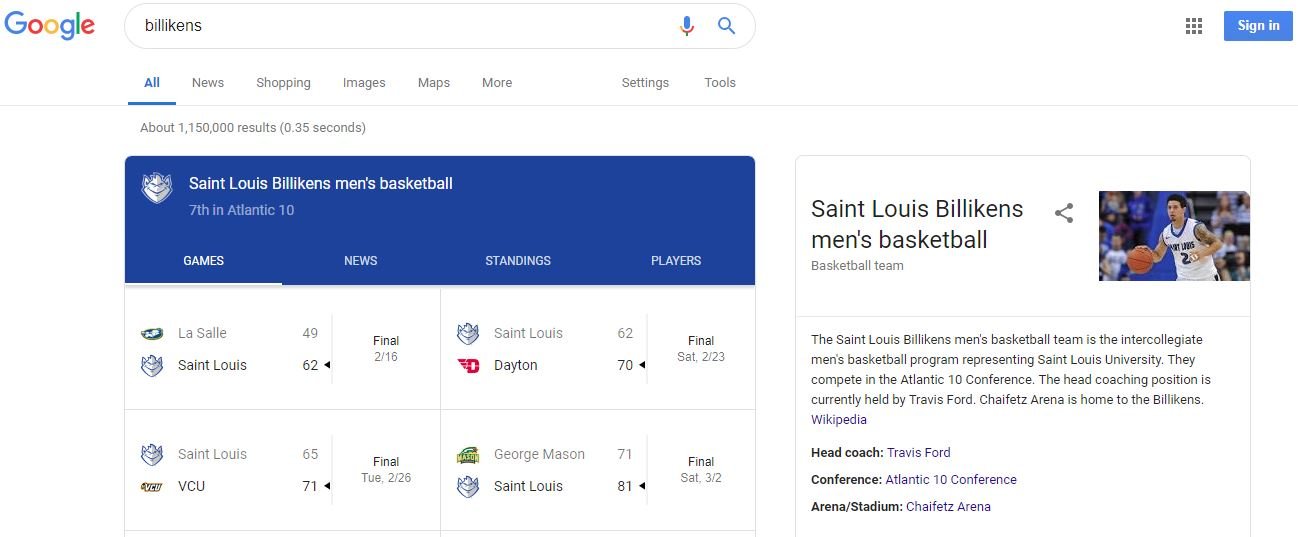Click the About 1,150,000 results text

253,128
